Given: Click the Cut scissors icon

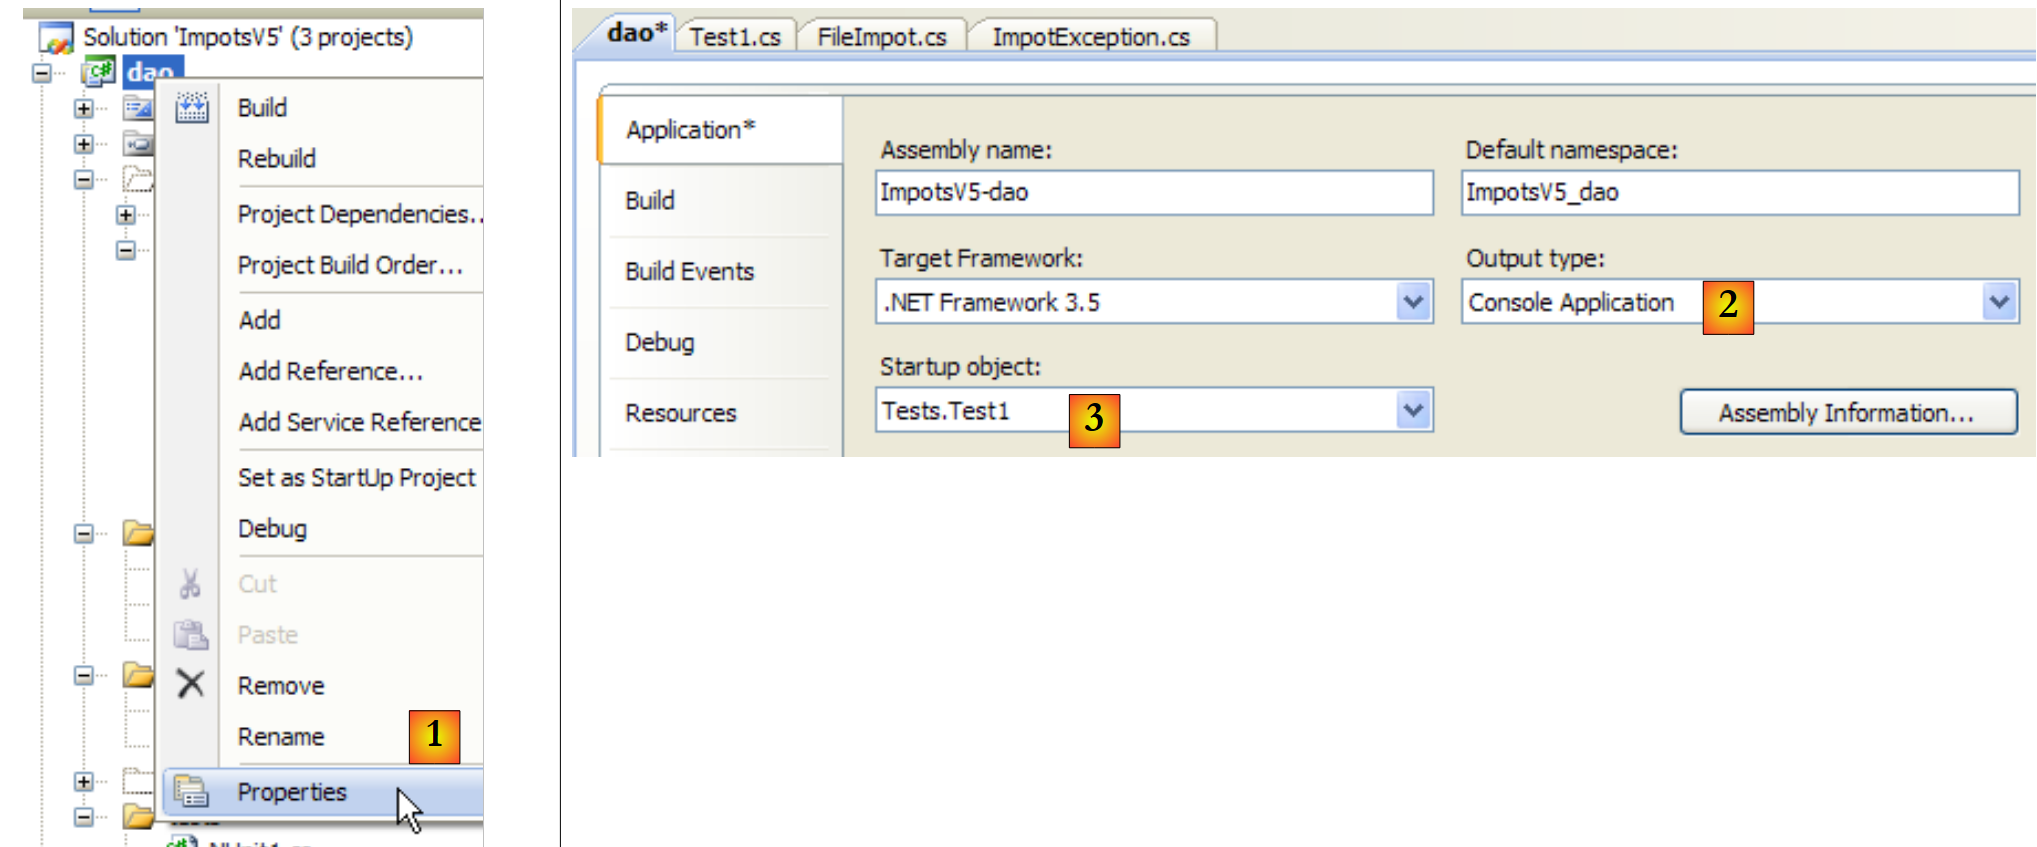Looking at the screenshot, I should 190,584.
